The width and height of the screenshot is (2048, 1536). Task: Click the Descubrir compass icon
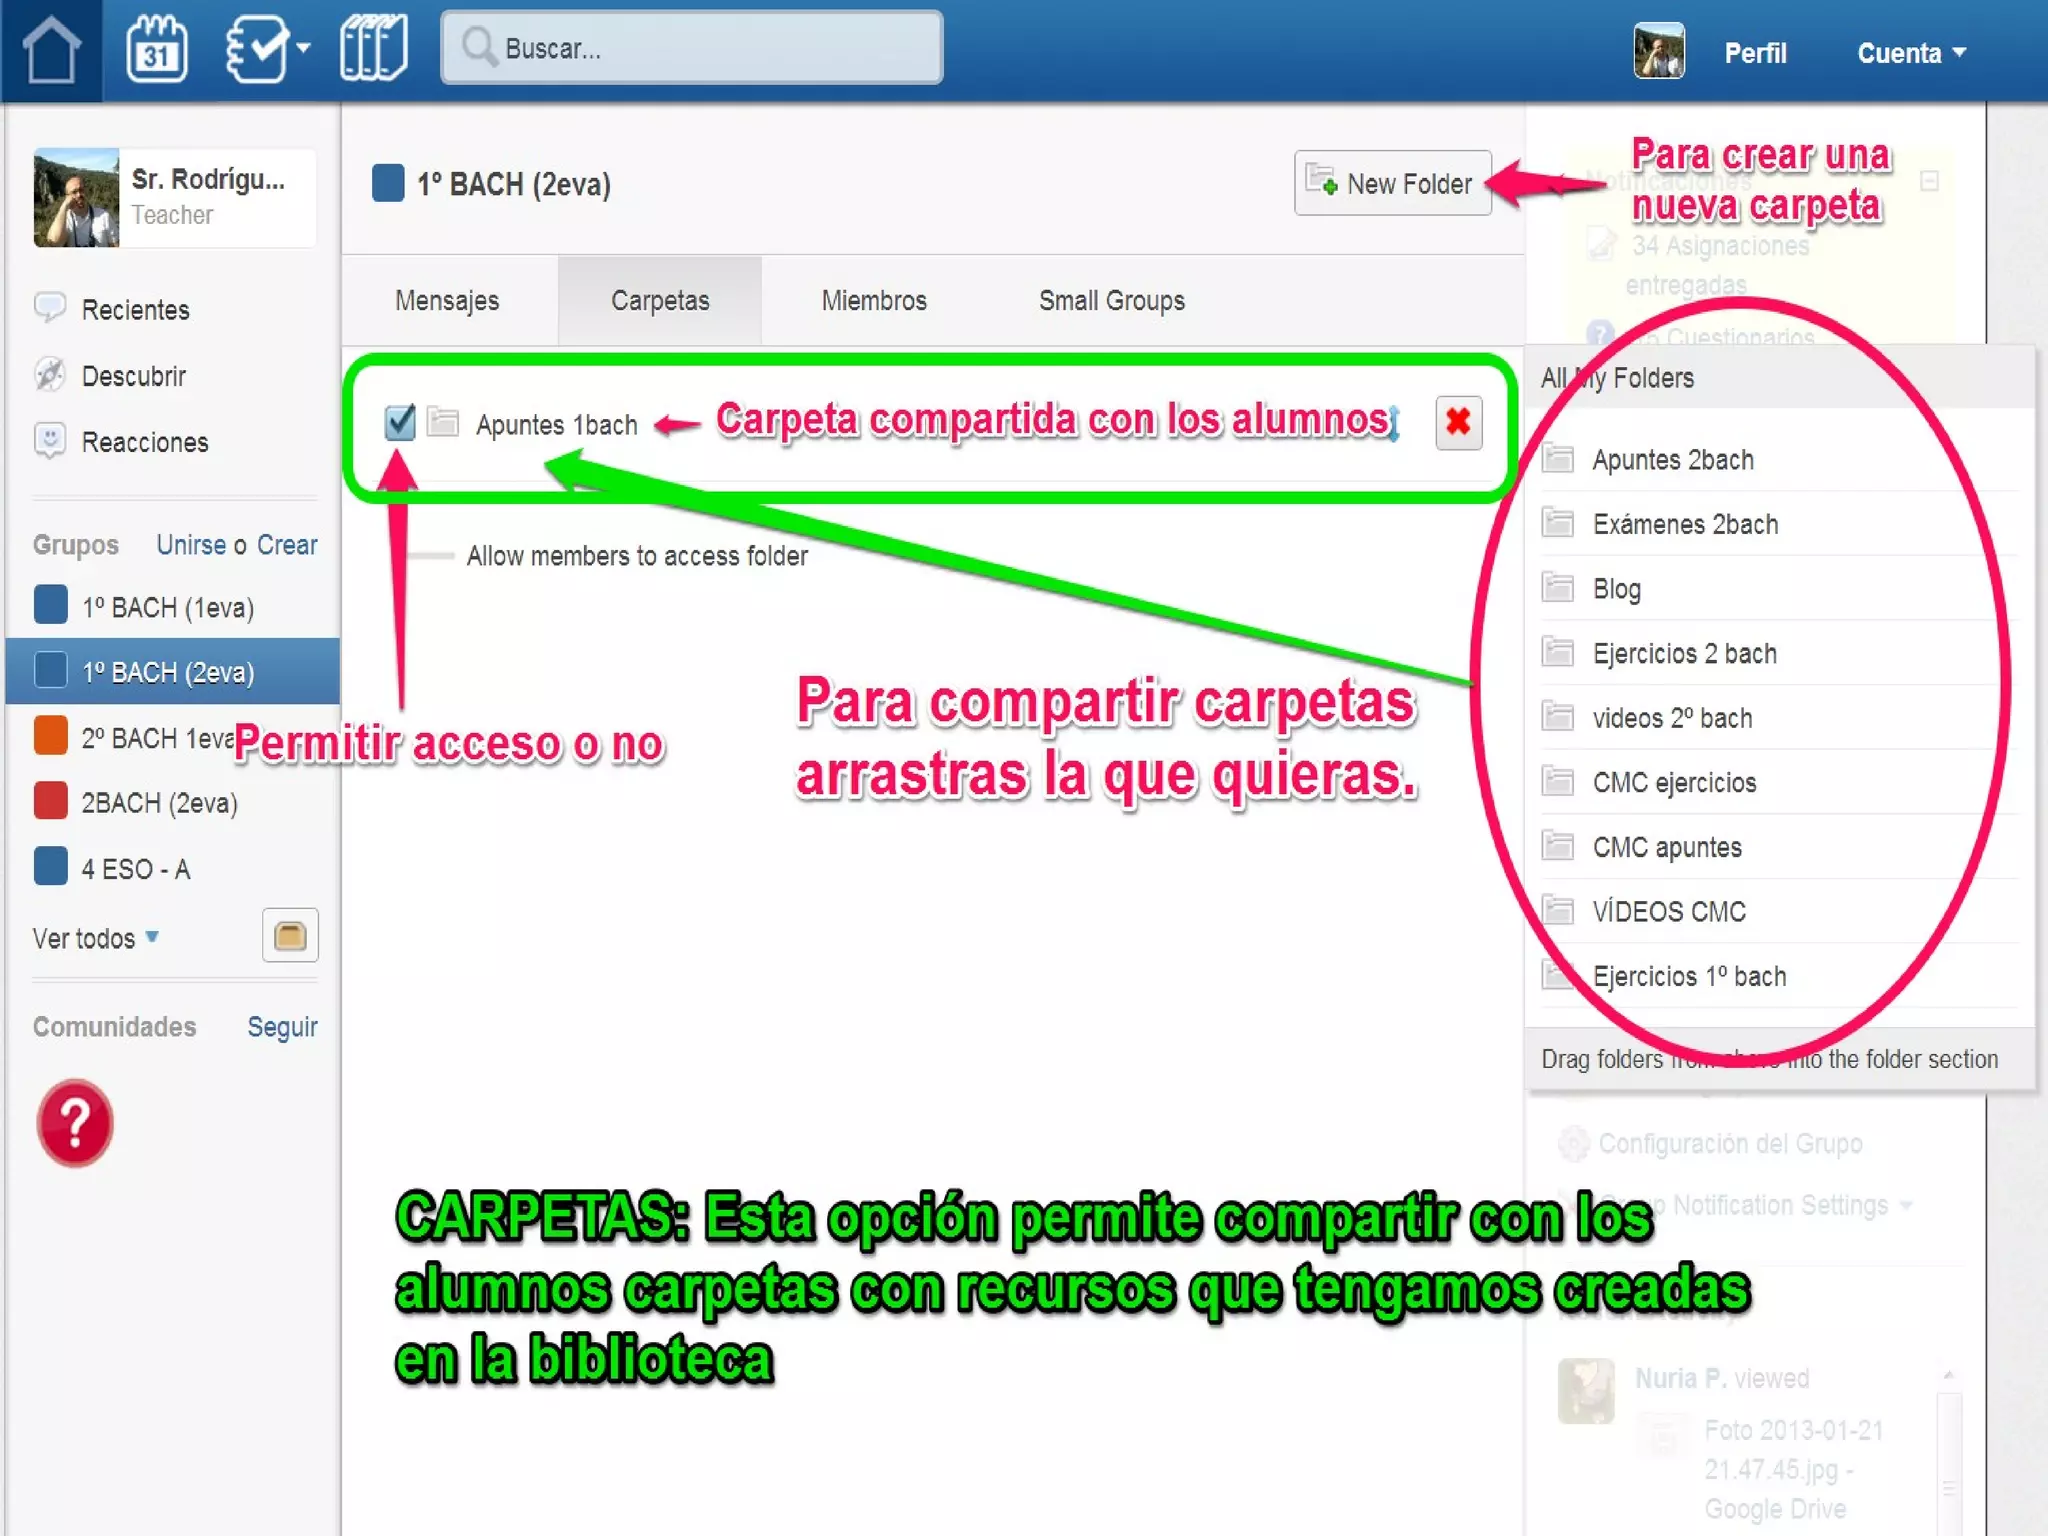click(50, 375)
